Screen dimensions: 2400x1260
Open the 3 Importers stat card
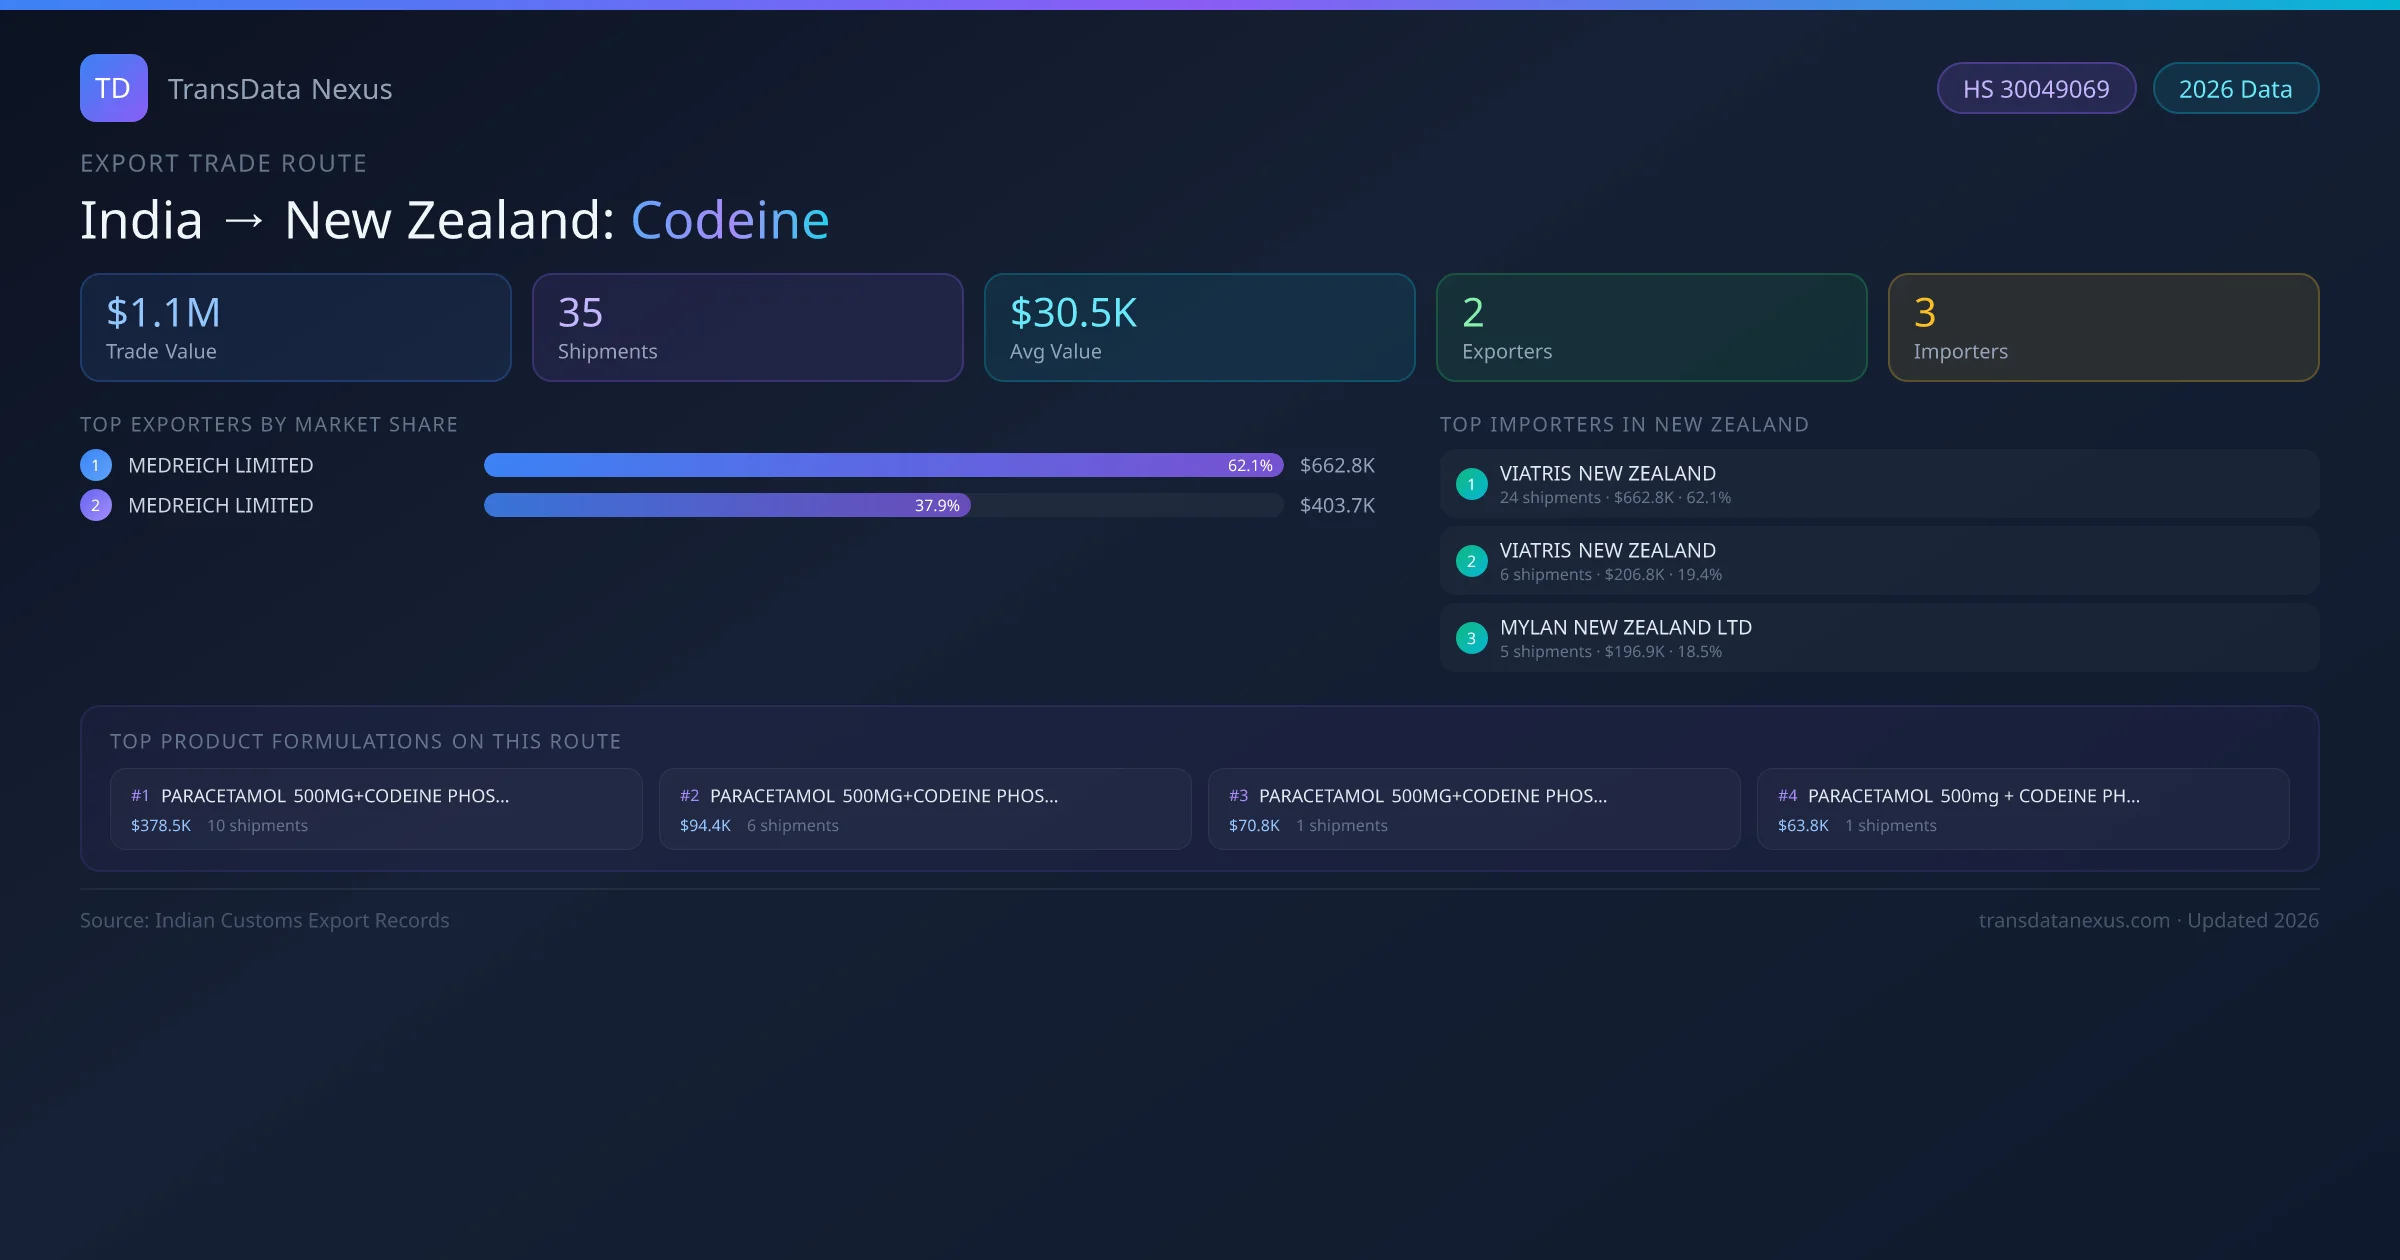pos(2103,328)
